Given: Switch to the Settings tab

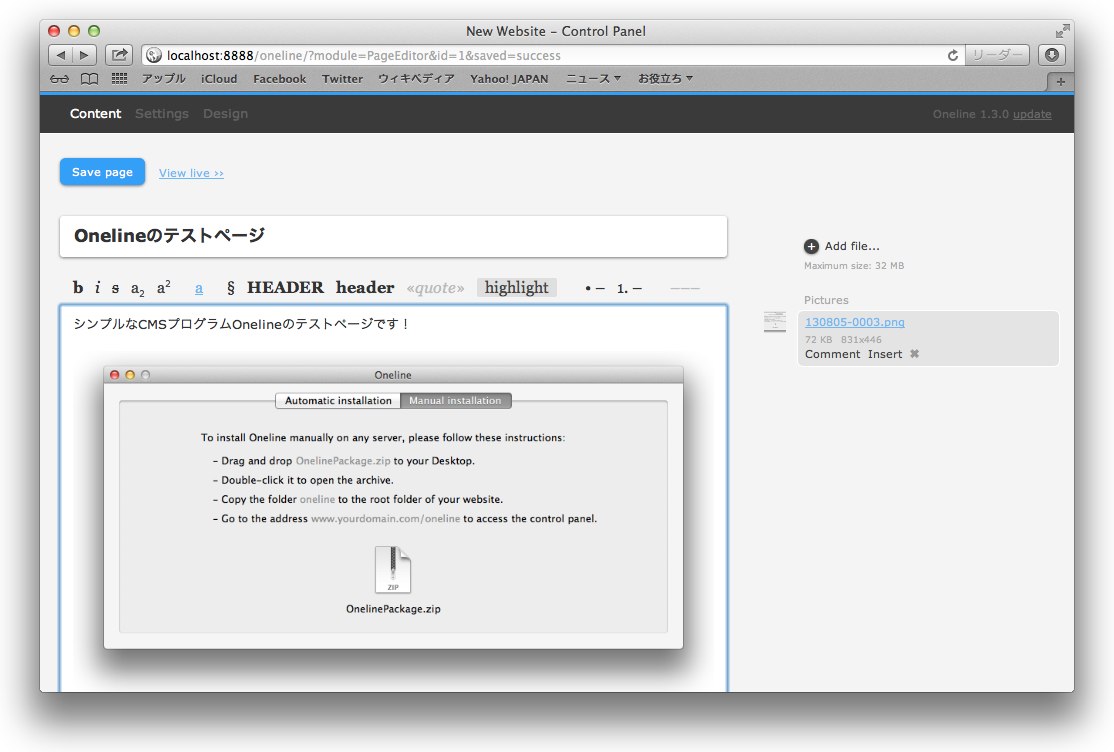Looking at the screenshot, I should point(162,114).
